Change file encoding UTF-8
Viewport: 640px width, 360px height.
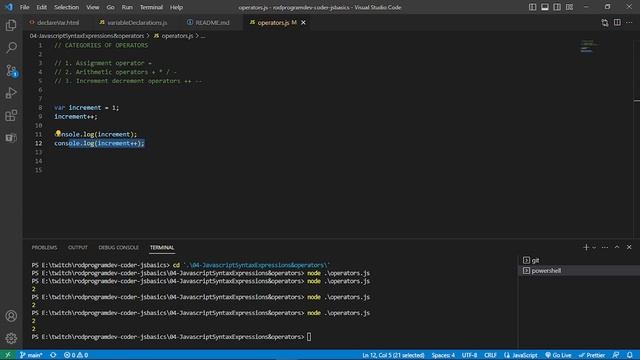point(469,355)
